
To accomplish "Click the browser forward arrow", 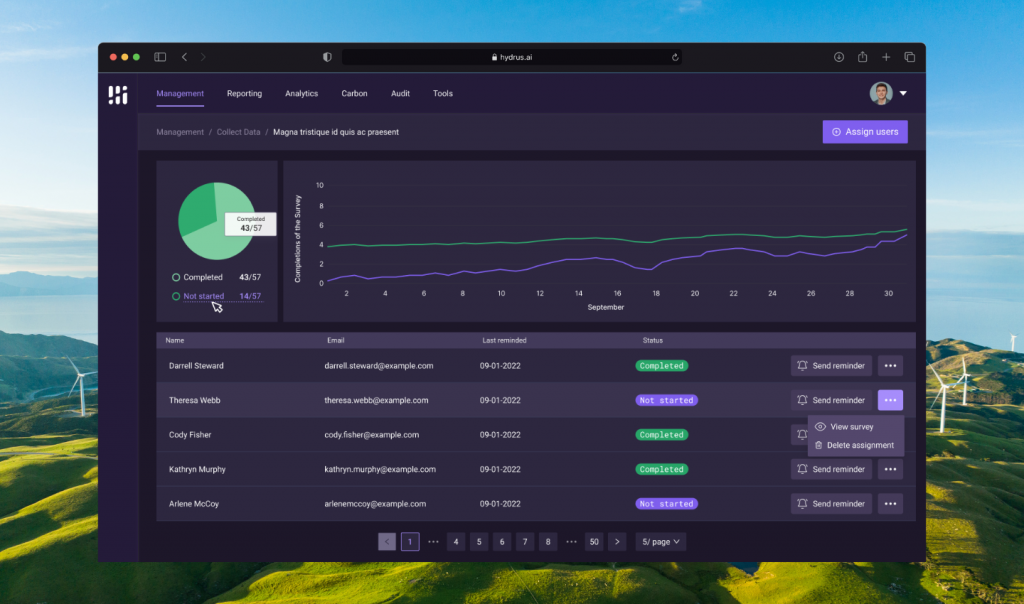I will [x=203, y=57].
